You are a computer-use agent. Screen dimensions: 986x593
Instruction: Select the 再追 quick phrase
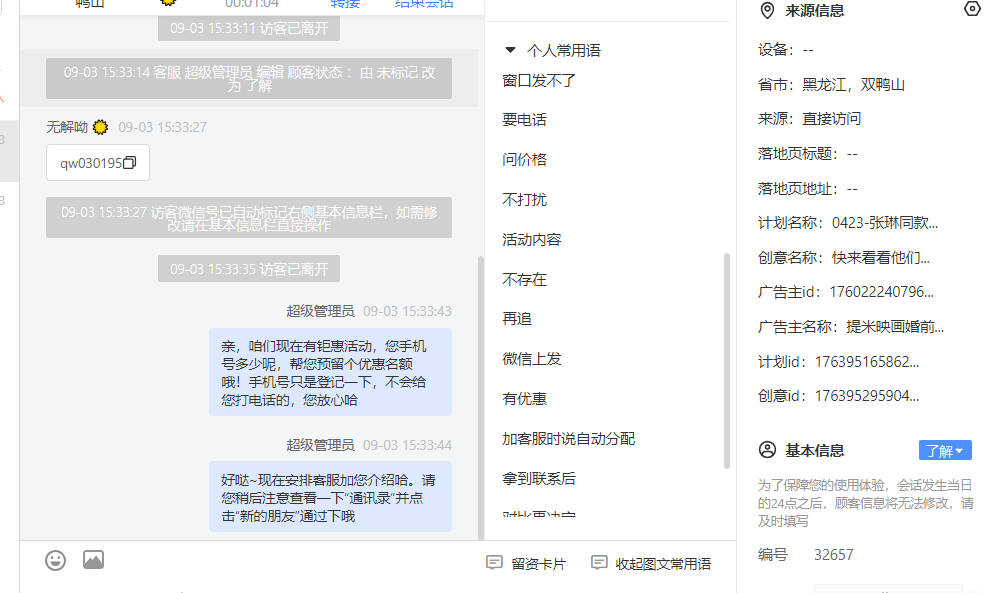click(x=517, y=319)
